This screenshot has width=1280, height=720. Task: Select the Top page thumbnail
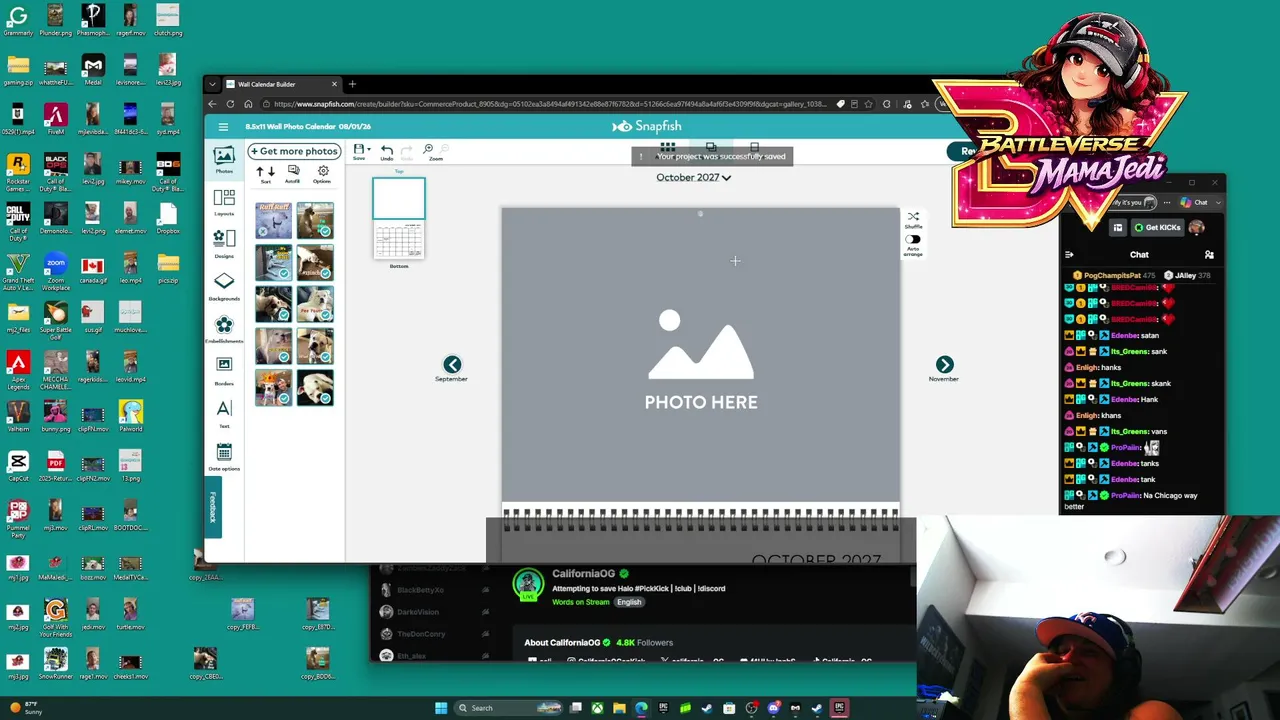[399, 198]
